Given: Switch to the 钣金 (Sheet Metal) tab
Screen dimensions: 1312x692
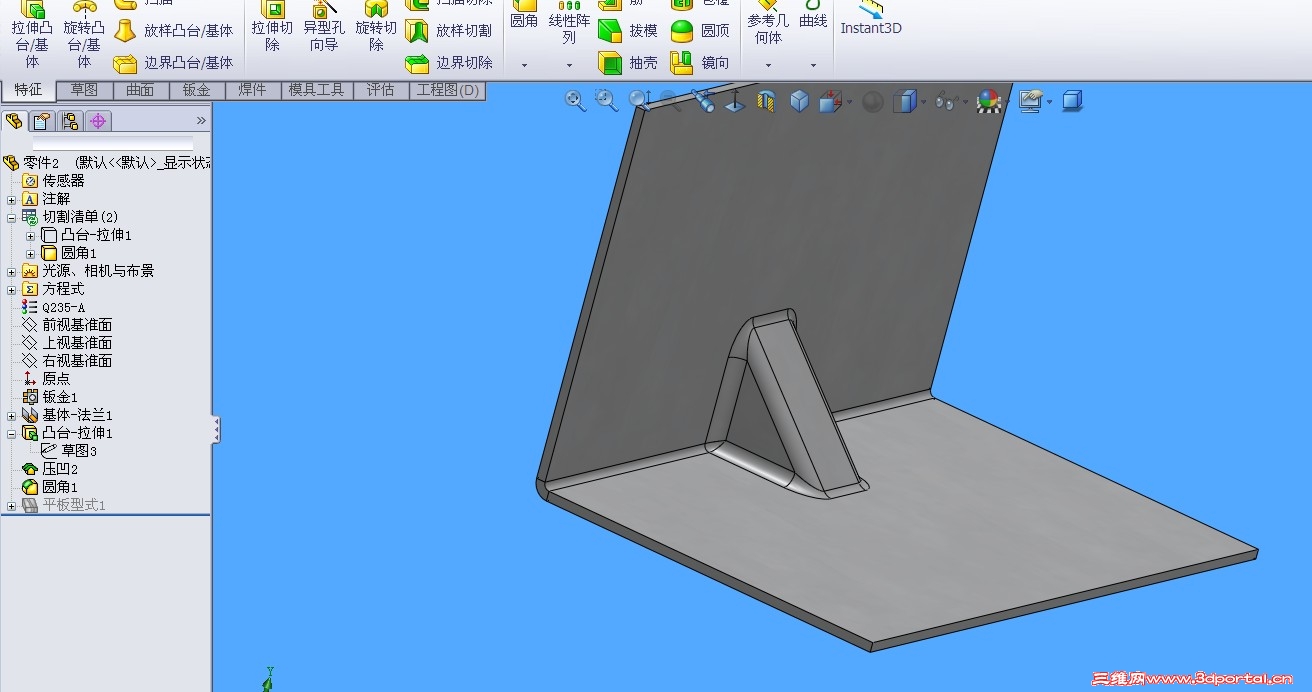Looking at the screenshot, I should [x=196, y=90].
